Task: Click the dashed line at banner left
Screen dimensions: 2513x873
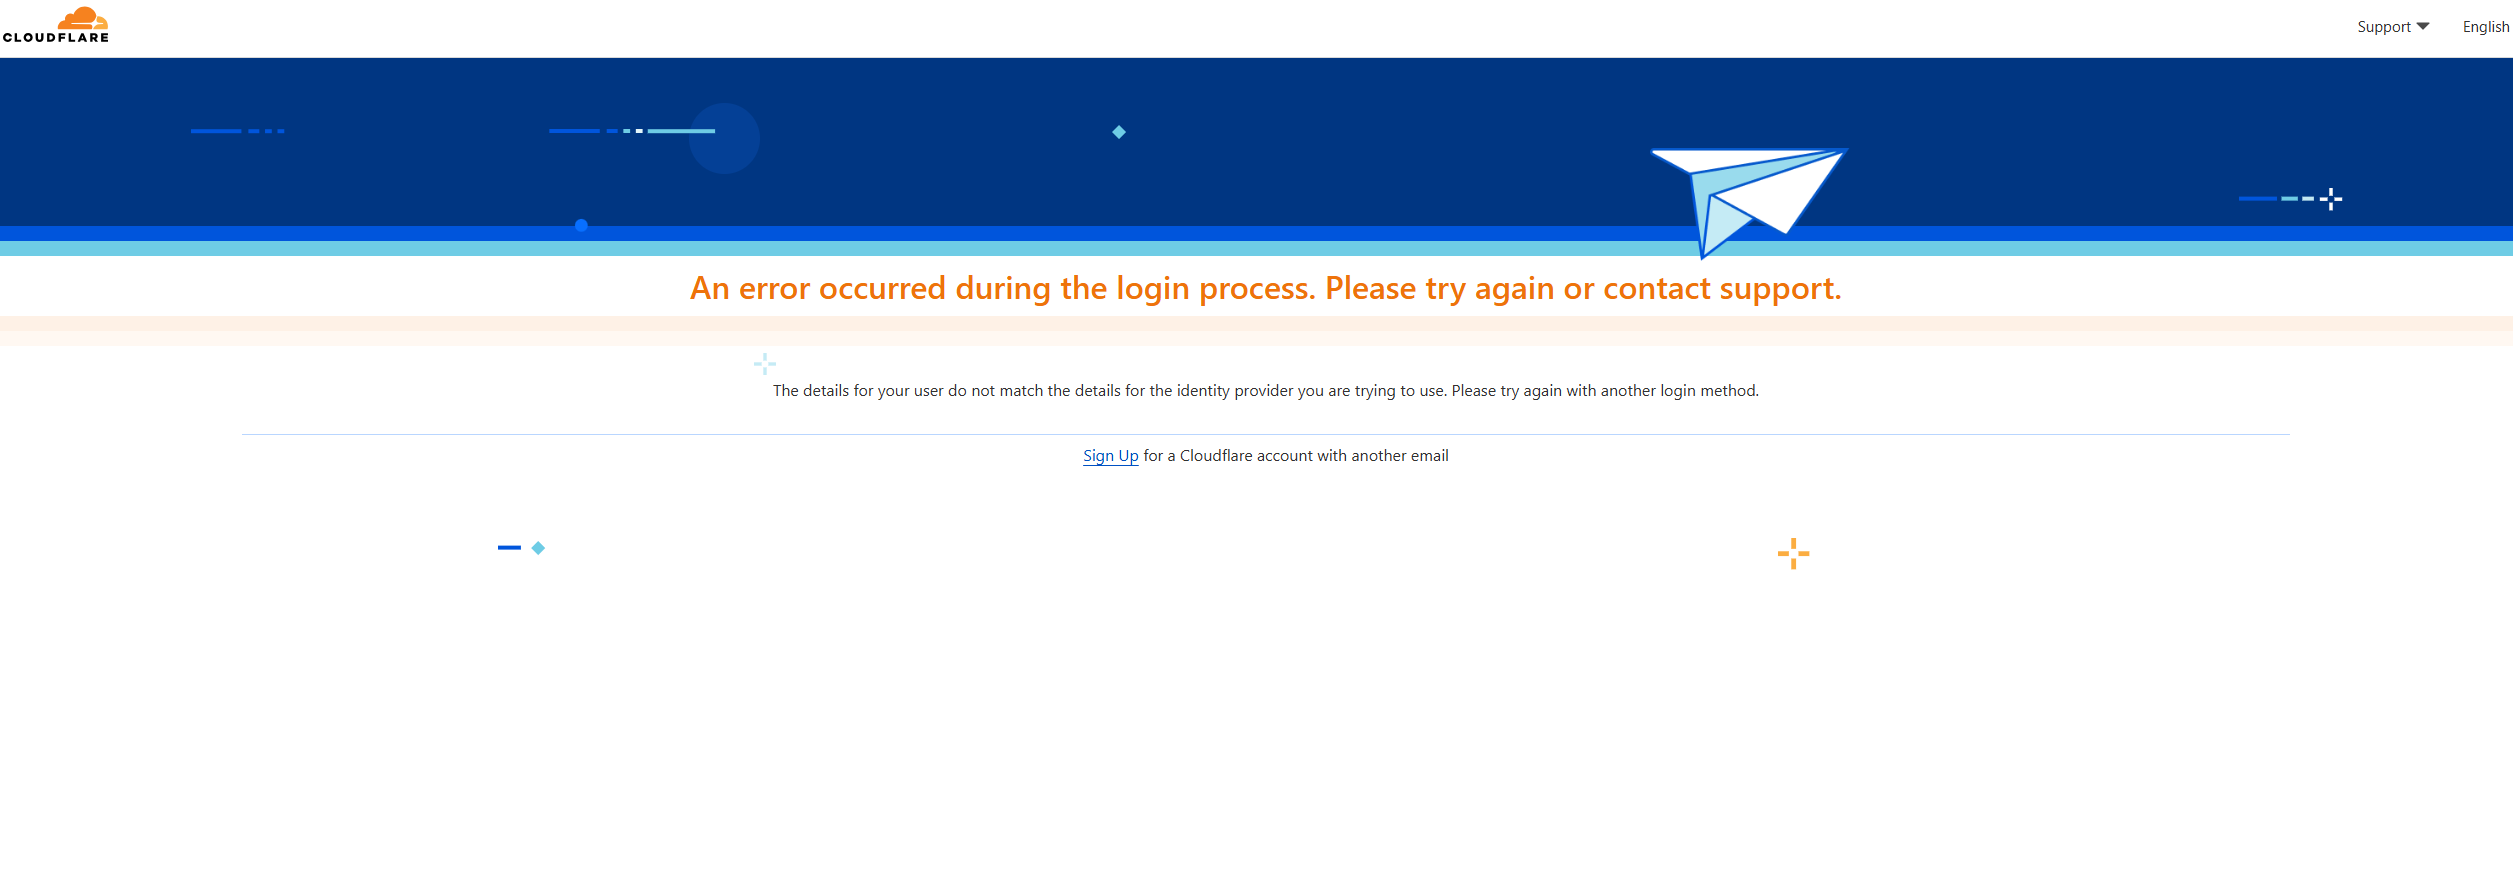Action: click(x=238, y=131)
